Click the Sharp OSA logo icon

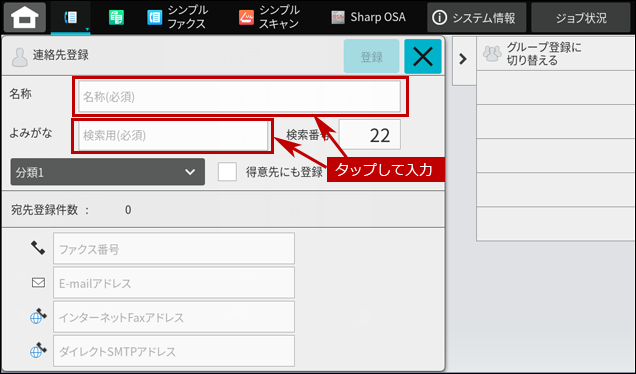point(338,17)
